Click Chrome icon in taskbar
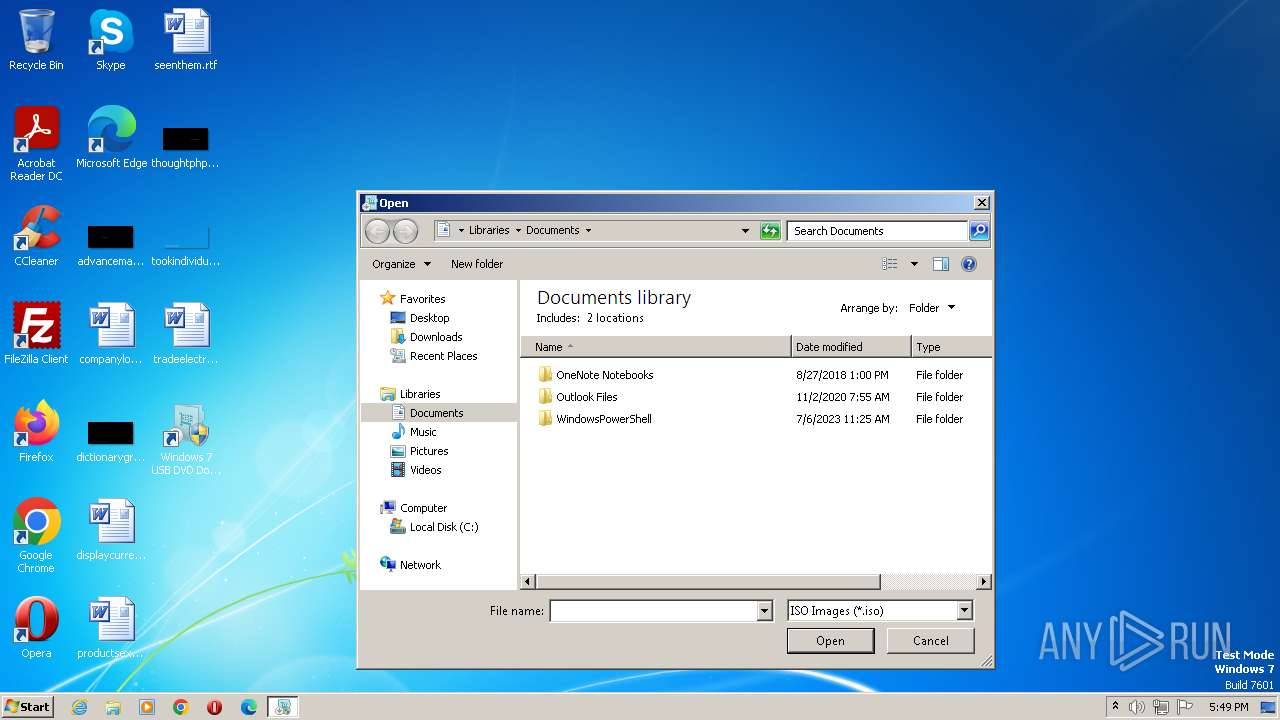1280x720 pixels. click(x=181, y=707)
